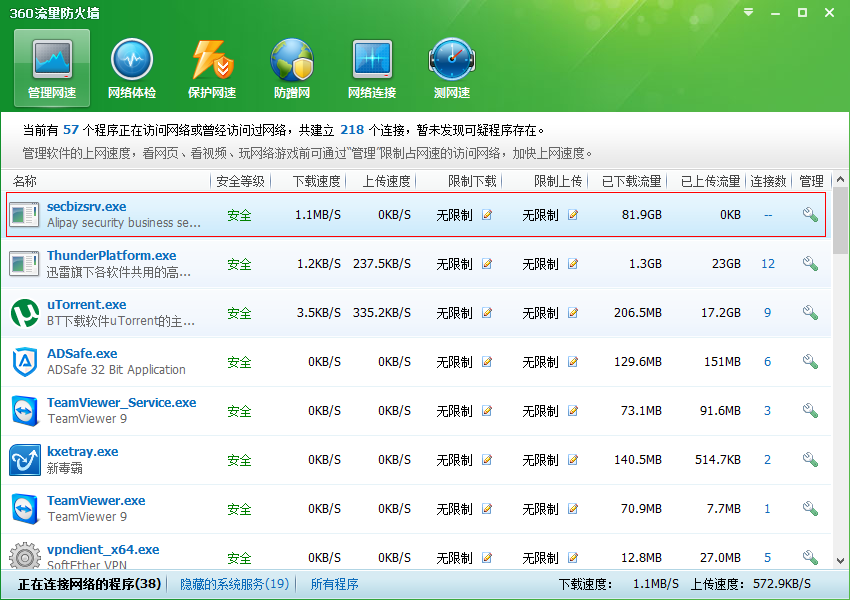This screenshot has height=600, width=850.
Task: Sort by 安全等级 column header
Action: (x=240, y=181)
